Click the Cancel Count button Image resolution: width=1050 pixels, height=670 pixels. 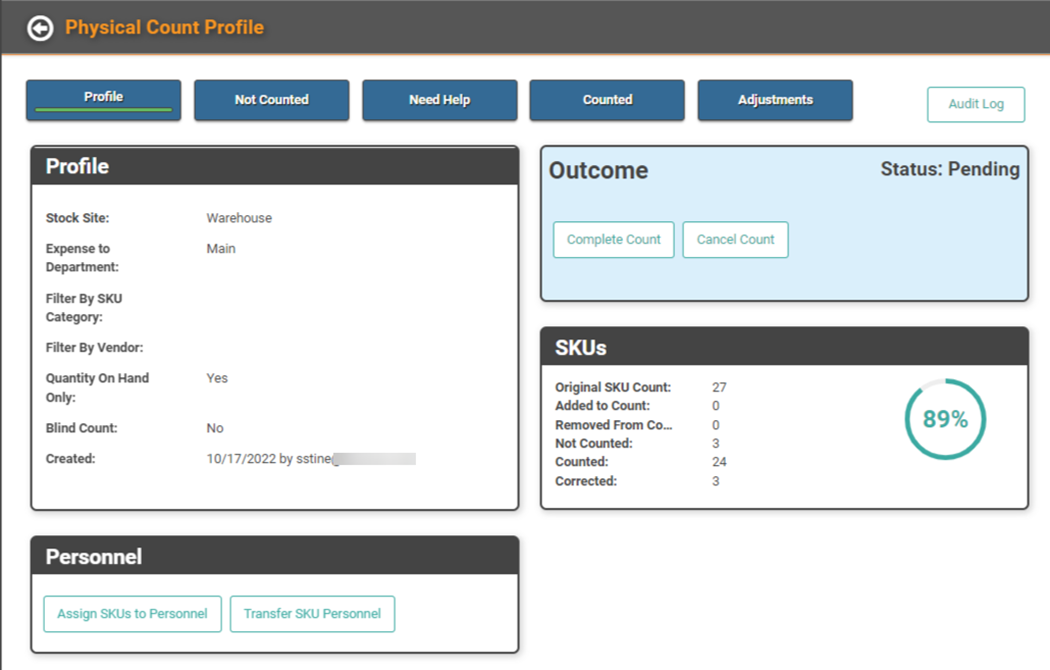735,240
